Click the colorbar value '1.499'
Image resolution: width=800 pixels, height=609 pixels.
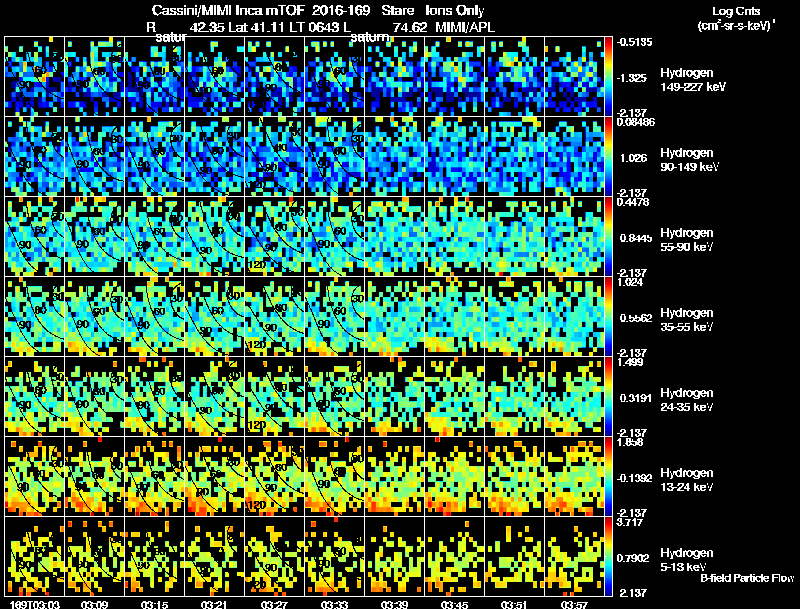click(x=630, y=362)
